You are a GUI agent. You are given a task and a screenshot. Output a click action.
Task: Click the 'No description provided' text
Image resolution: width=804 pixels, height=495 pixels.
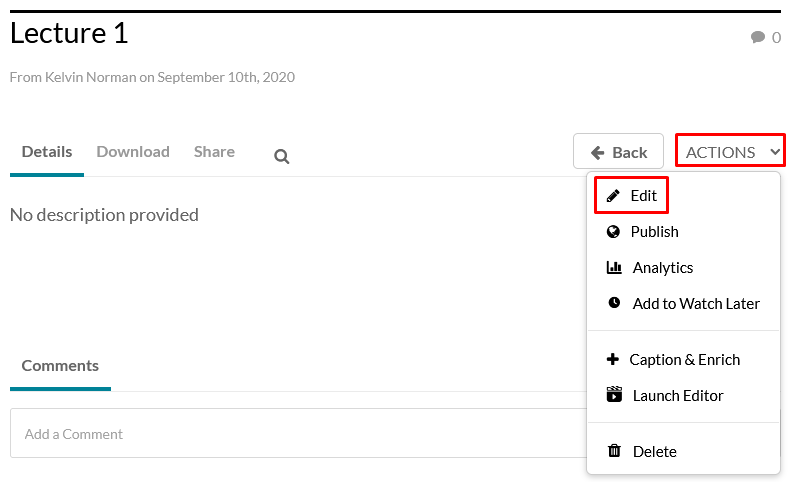click(104, 215)
